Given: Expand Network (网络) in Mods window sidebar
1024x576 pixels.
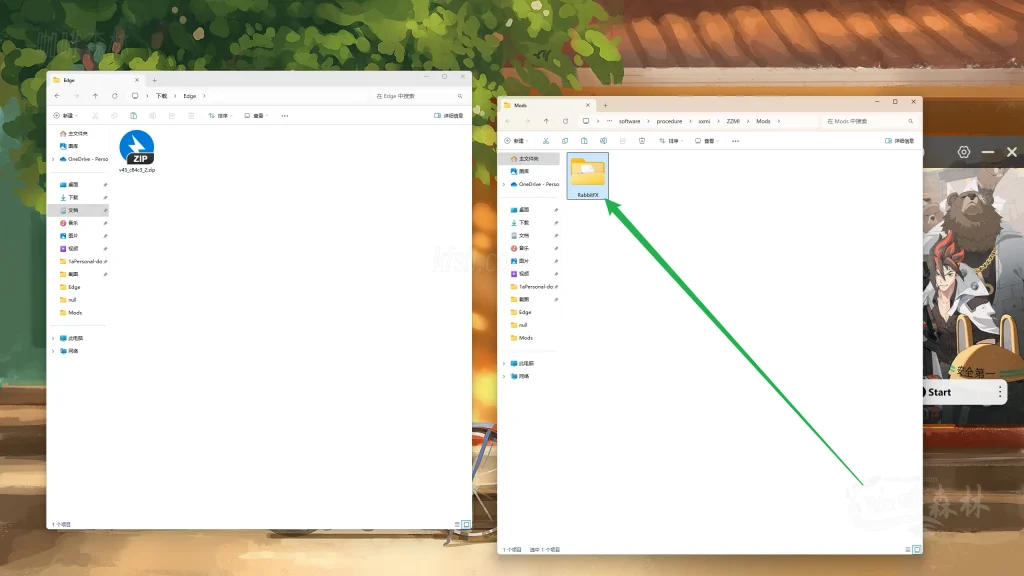Looking at the screenshot, I should [x=504, y=376].
